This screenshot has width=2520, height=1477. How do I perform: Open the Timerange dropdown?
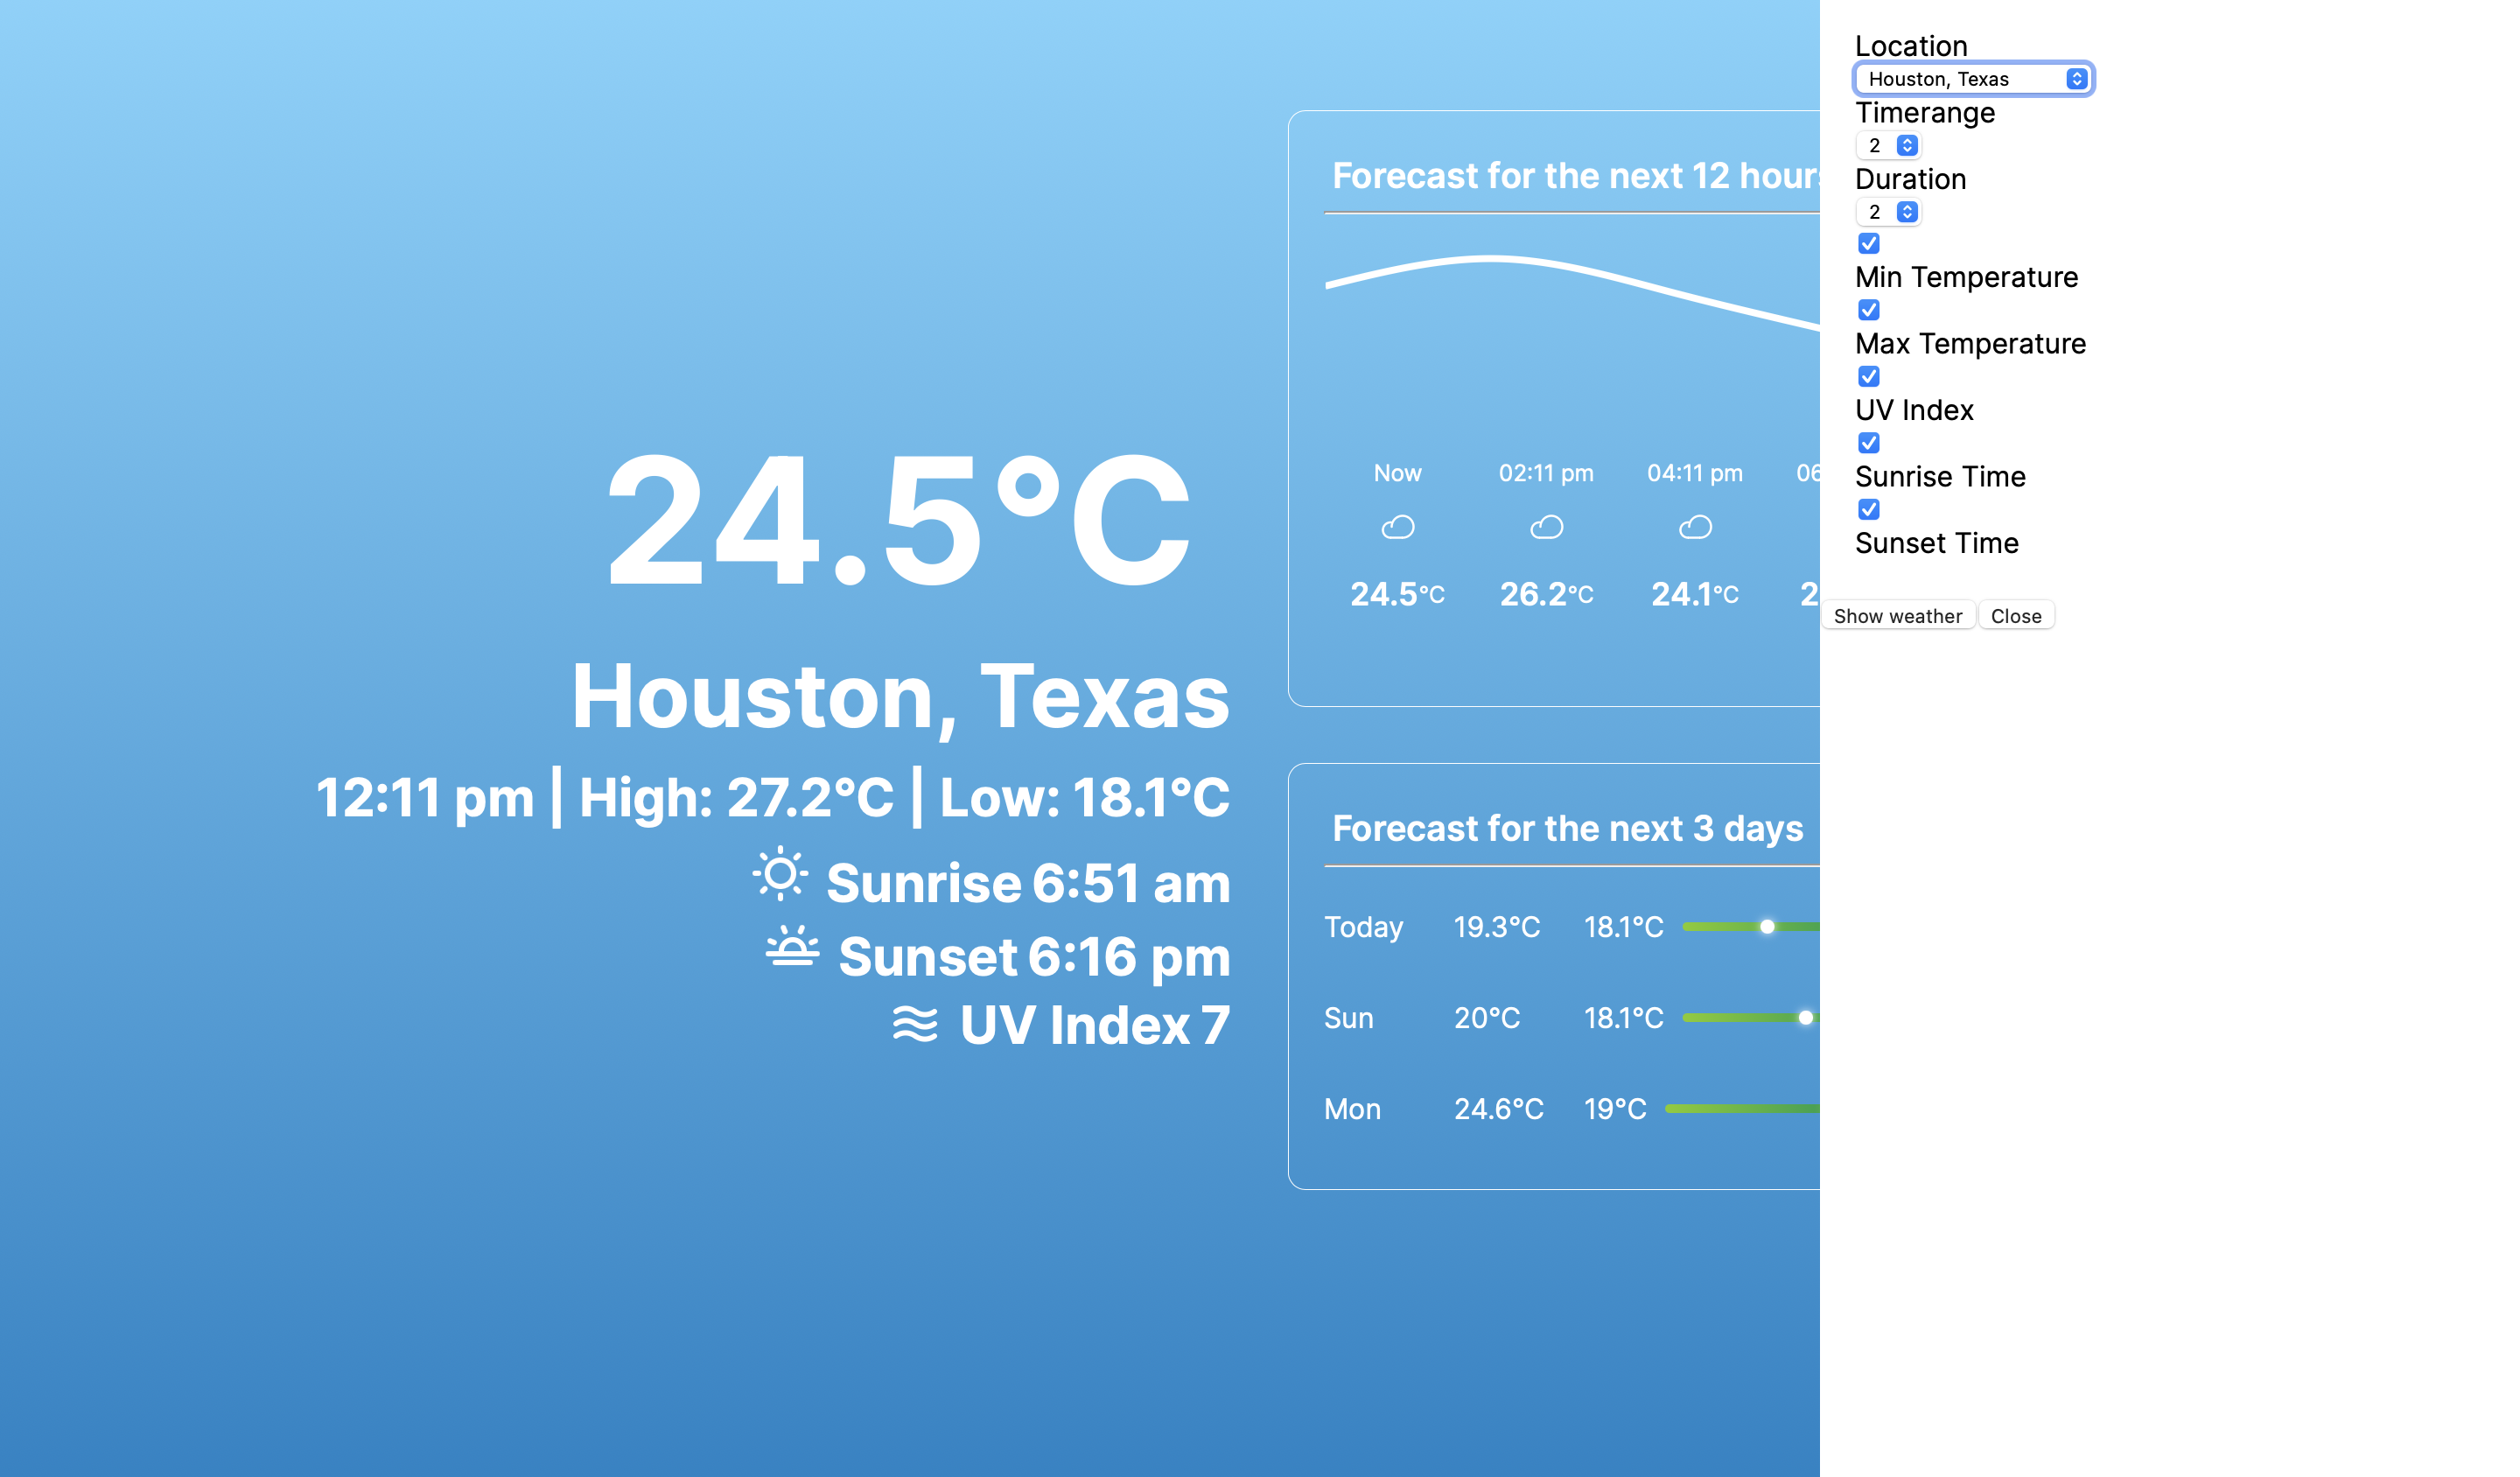pos(1888,146)
